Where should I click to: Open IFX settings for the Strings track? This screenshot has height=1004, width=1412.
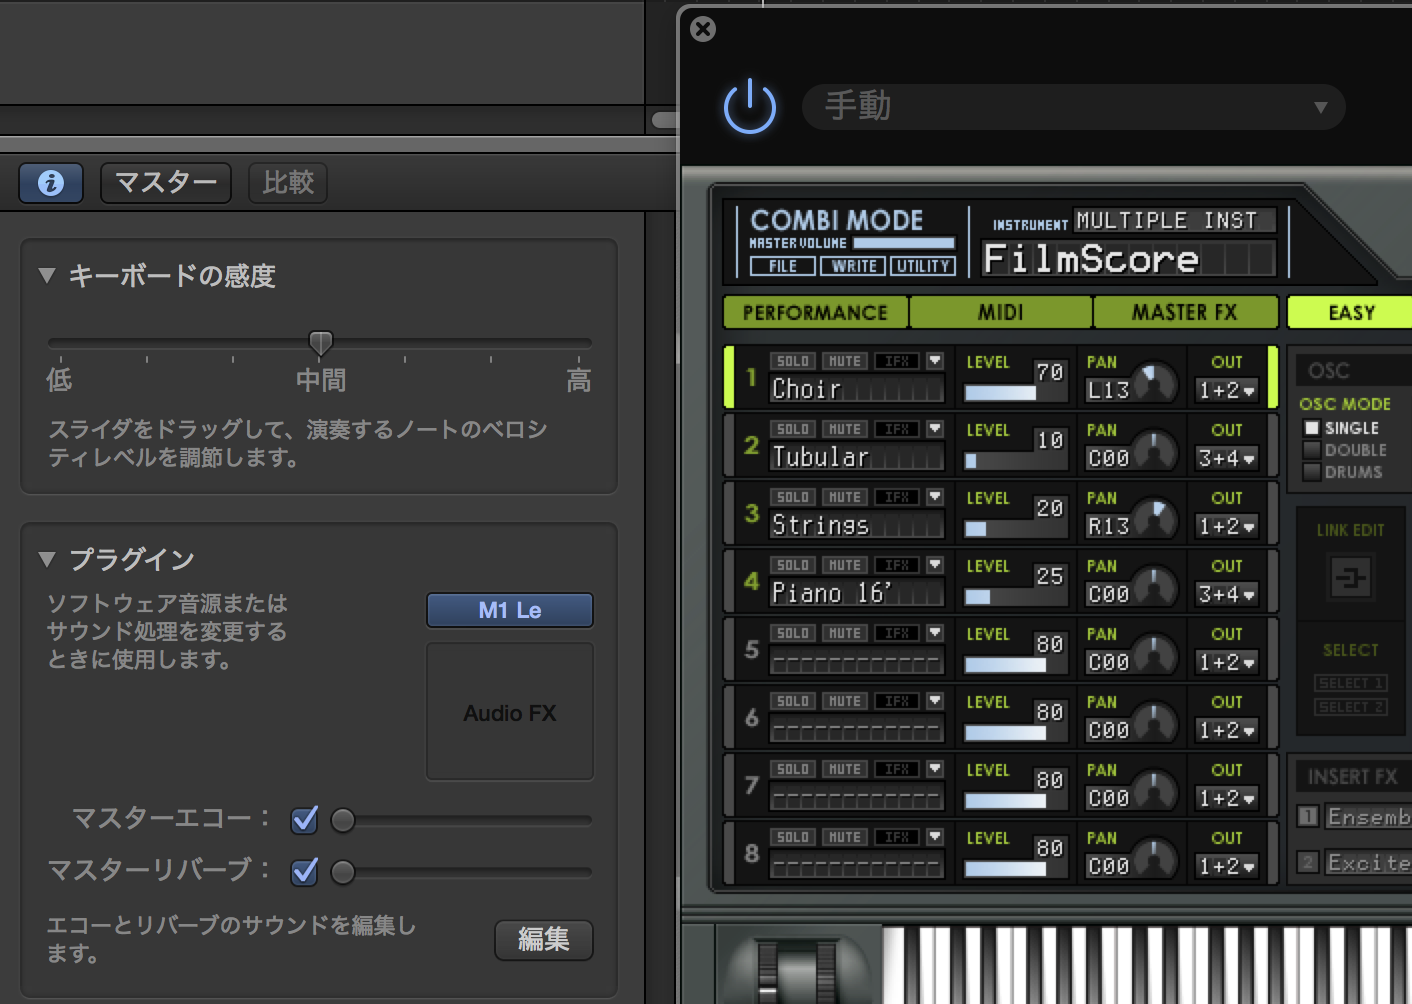pos(897,496)
